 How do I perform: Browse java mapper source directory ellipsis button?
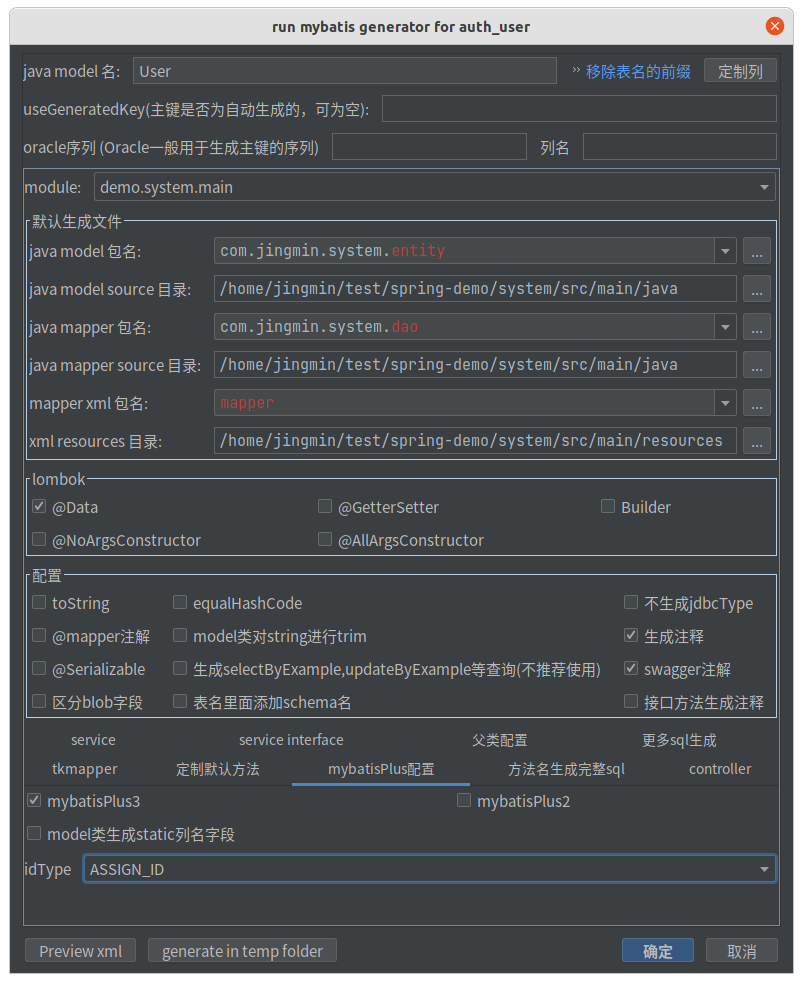[757, 365]
